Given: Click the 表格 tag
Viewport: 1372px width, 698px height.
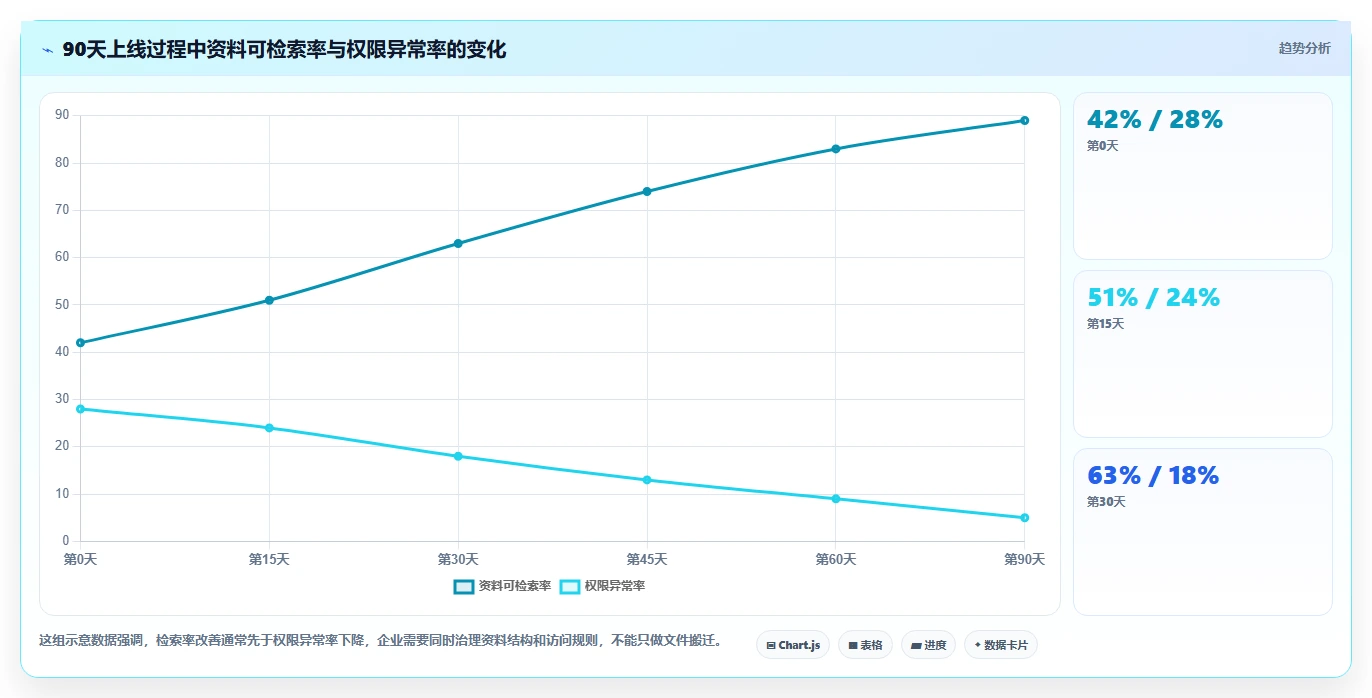Looking at the screenshot, I should pos(865,645).
